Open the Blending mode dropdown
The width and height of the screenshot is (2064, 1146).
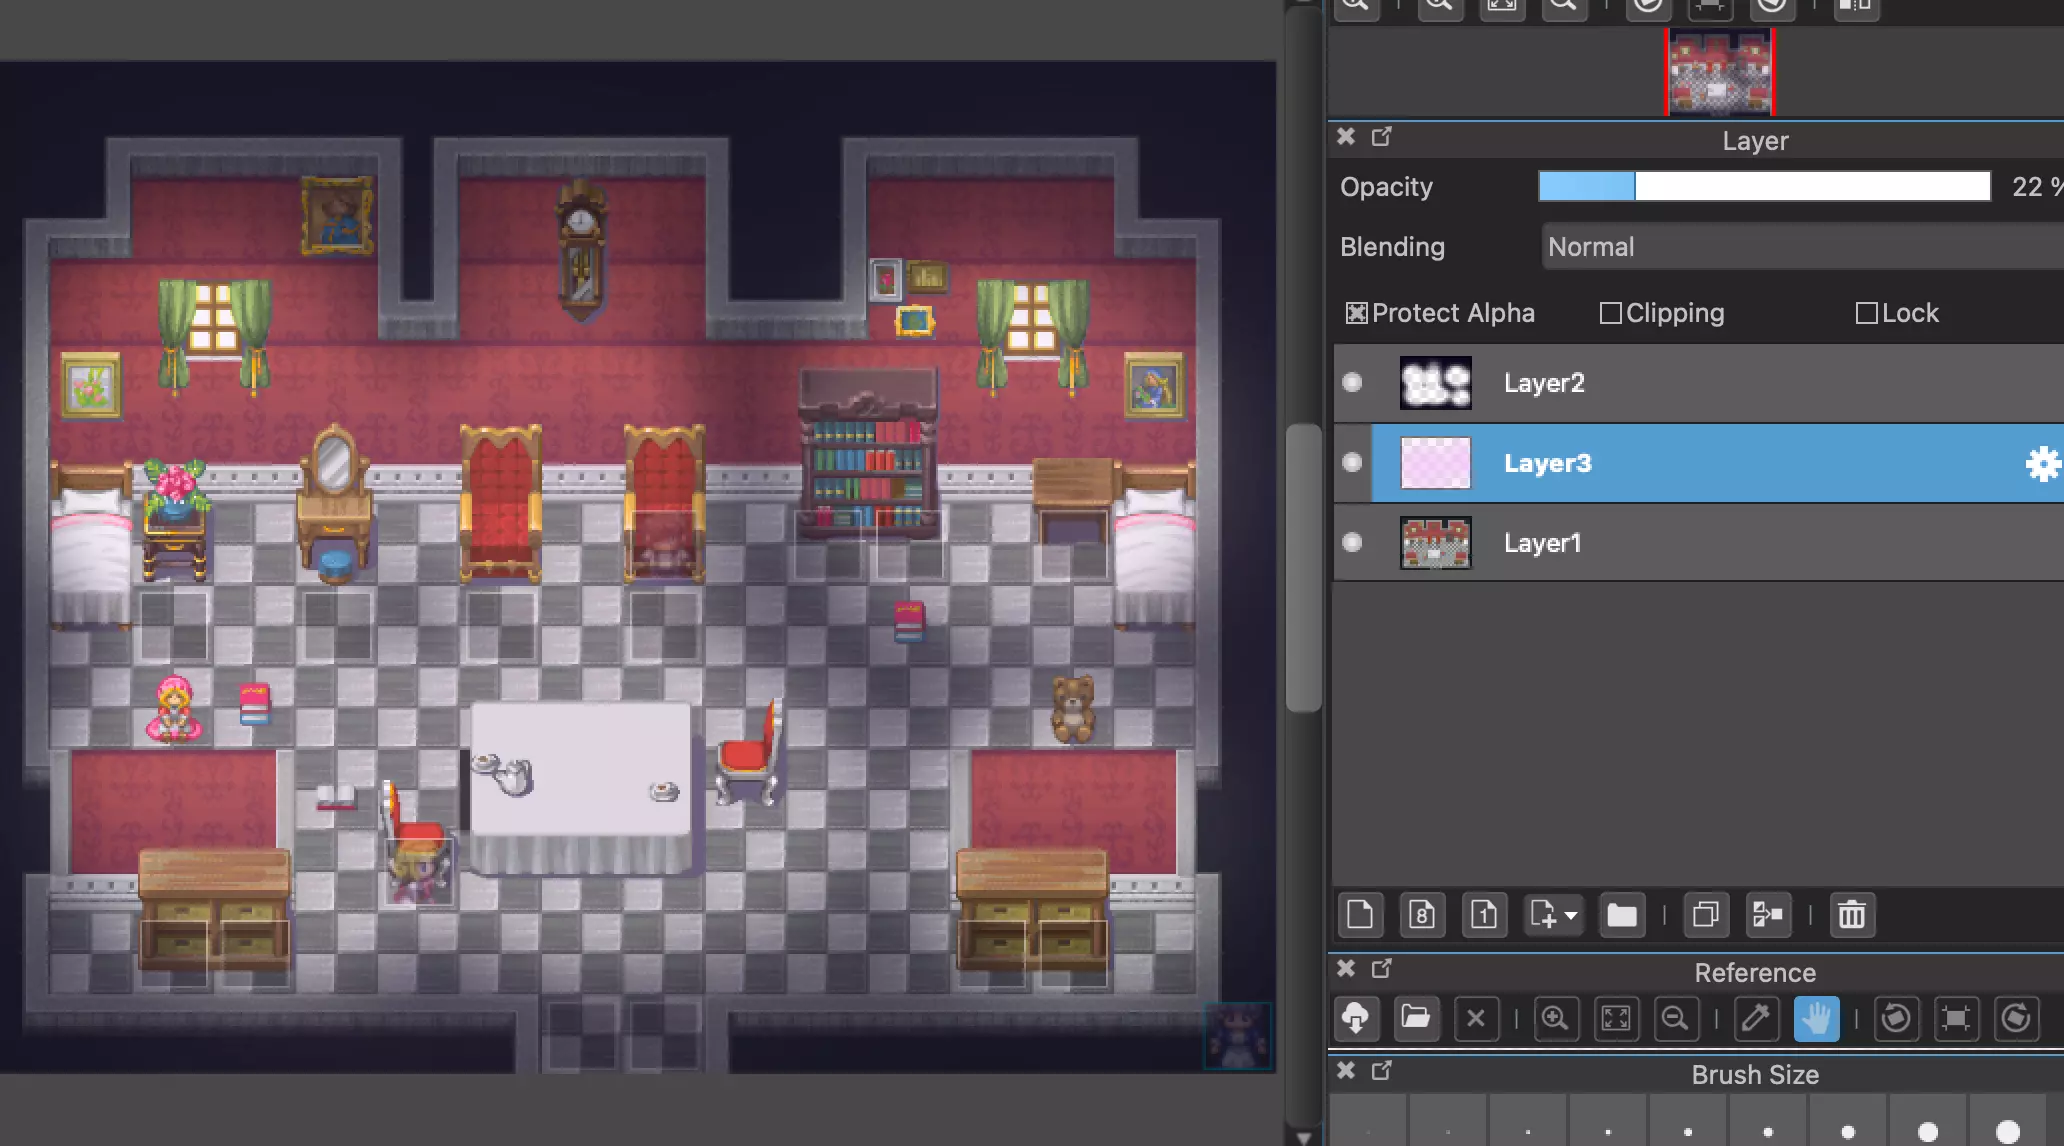pyautogui.click(x=1800, y=247)
